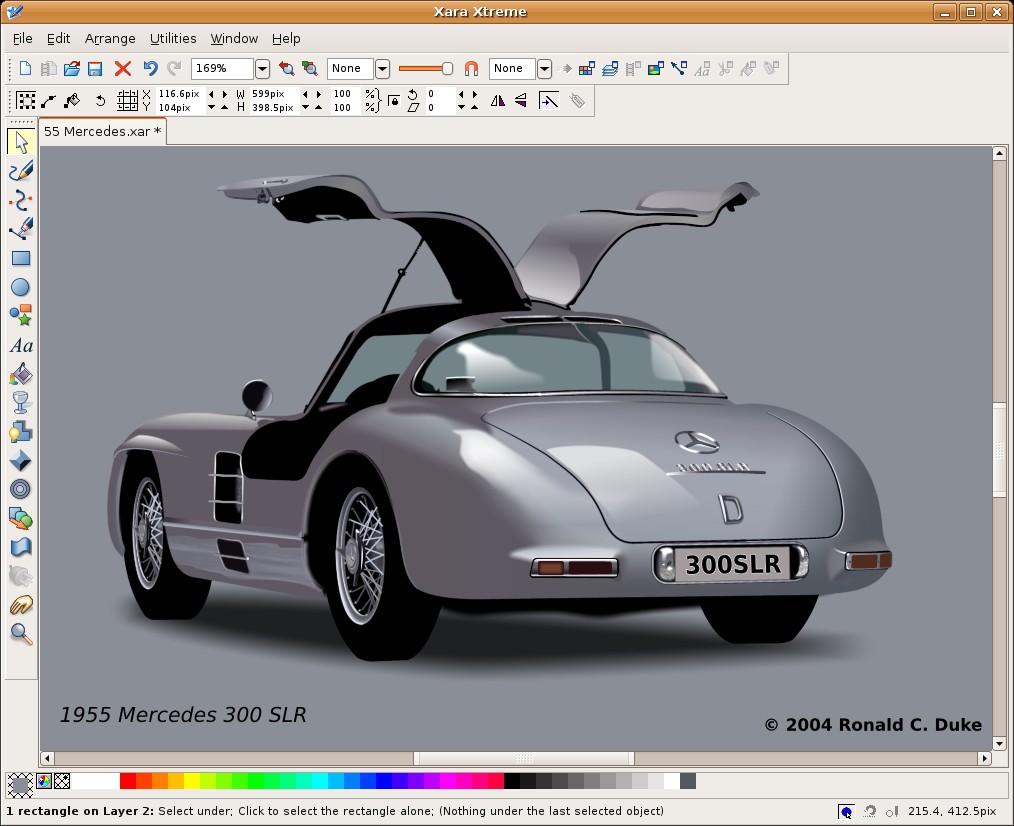The image size is (1014, 826).
Task: Expand the second None dropdown
Action: click(545, 69)
